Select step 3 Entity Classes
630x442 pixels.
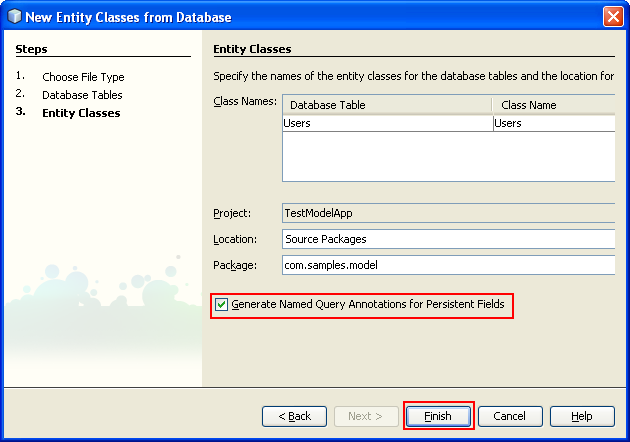(x=81, y=113)
